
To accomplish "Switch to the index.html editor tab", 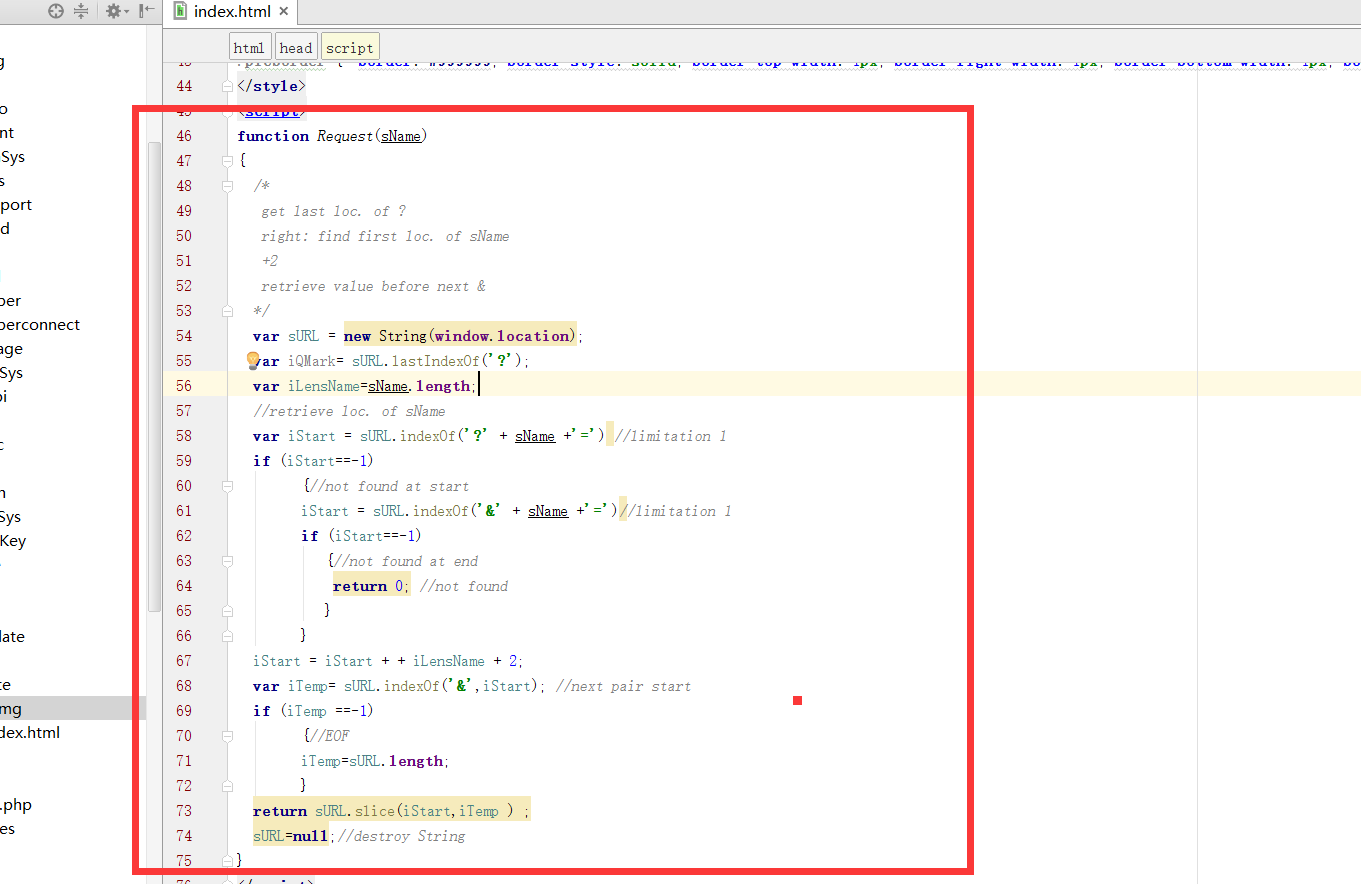I will pos(233,11).
